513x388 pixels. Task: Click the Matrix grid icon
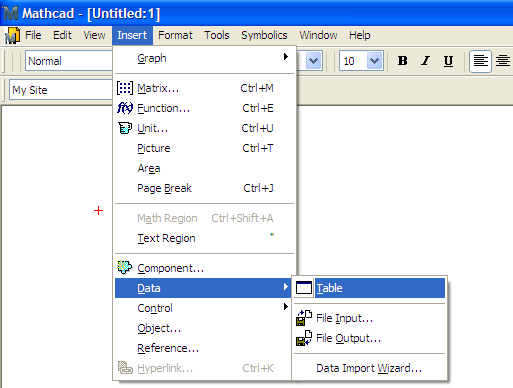(x=125, y=88)
